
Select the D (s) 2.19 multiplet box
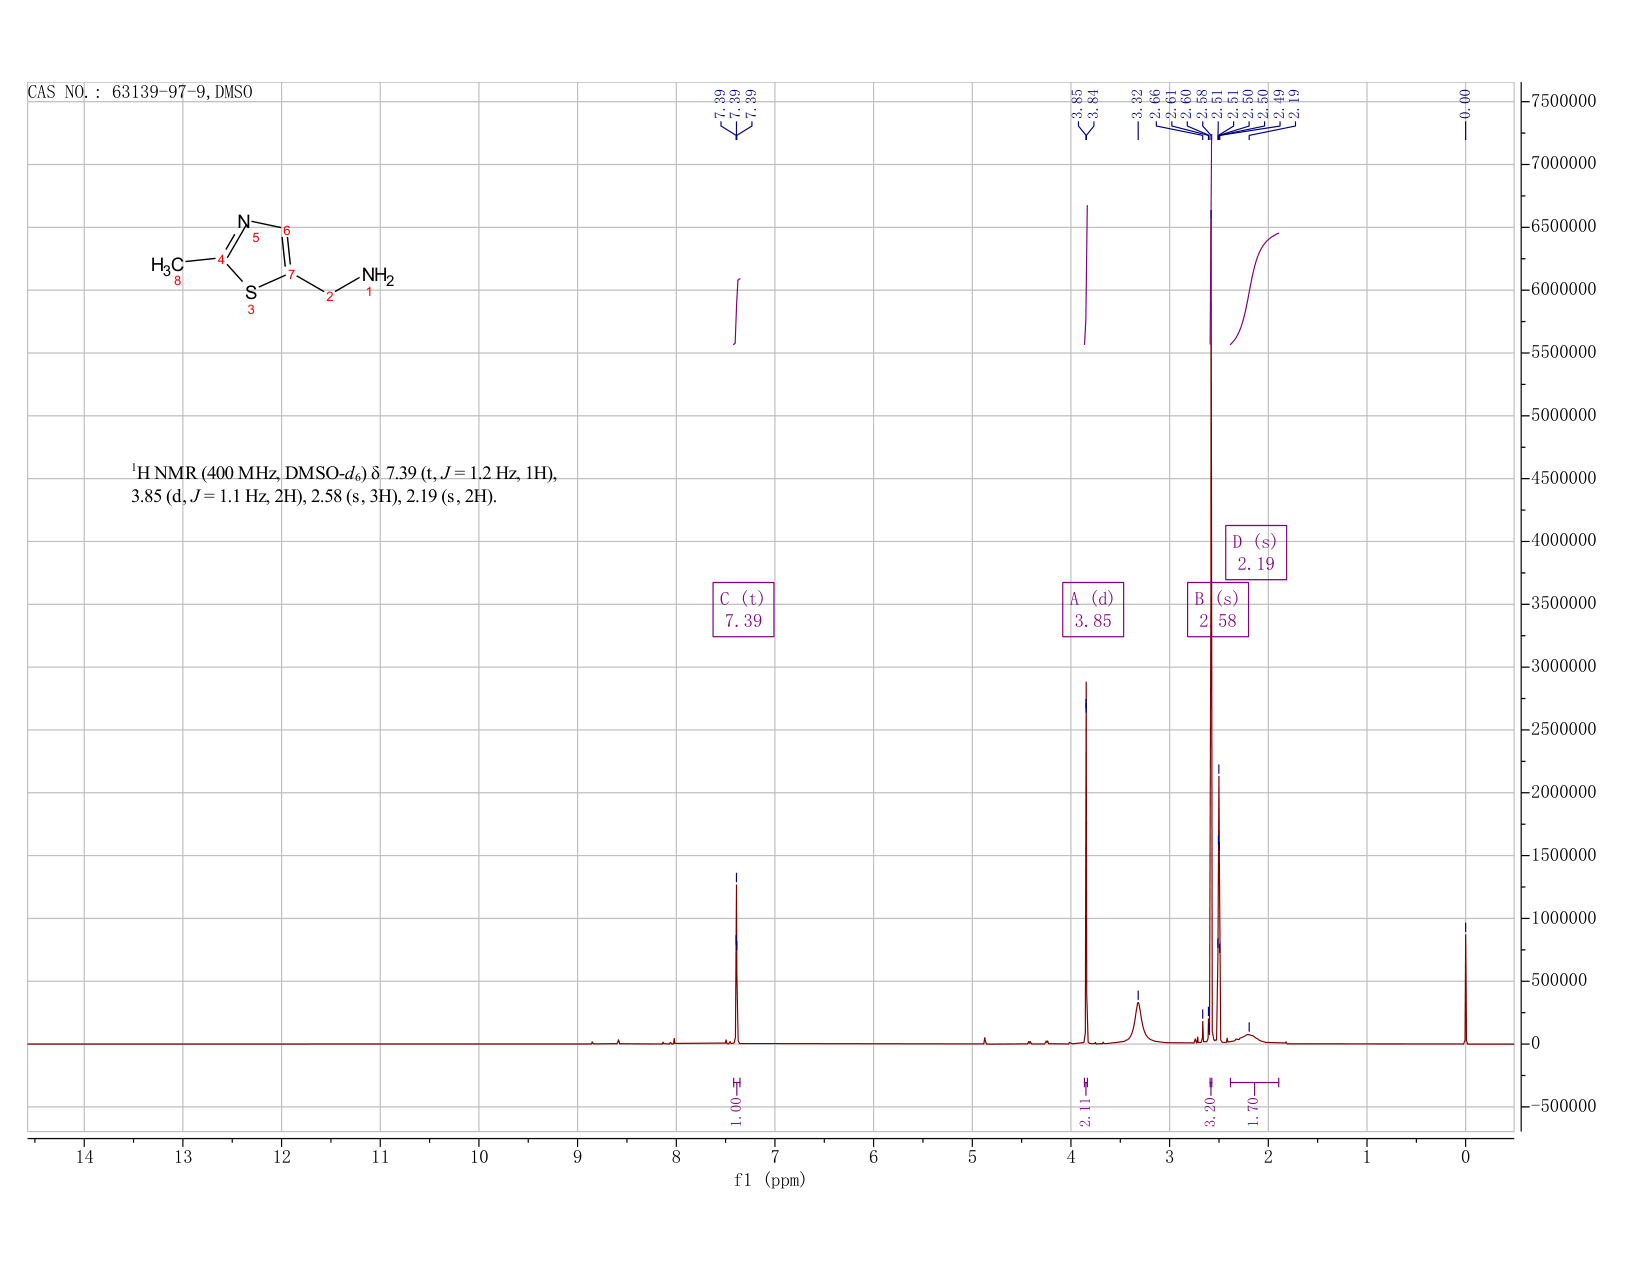pyautogui.click(x=1256, y=552)
